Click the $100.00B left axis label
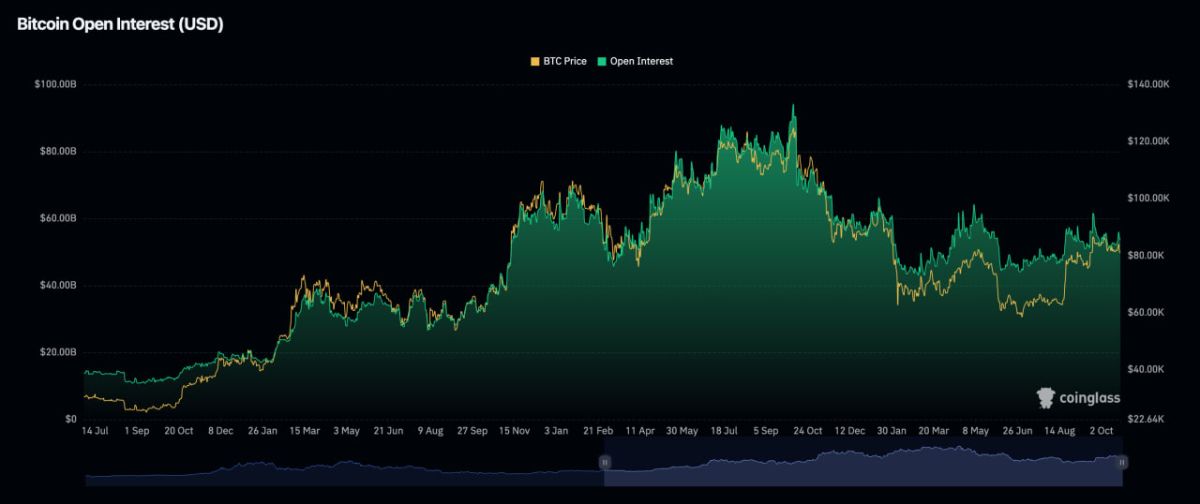Screen dimensions: 1200x504 pyautogui.click(x=56, y=85)
